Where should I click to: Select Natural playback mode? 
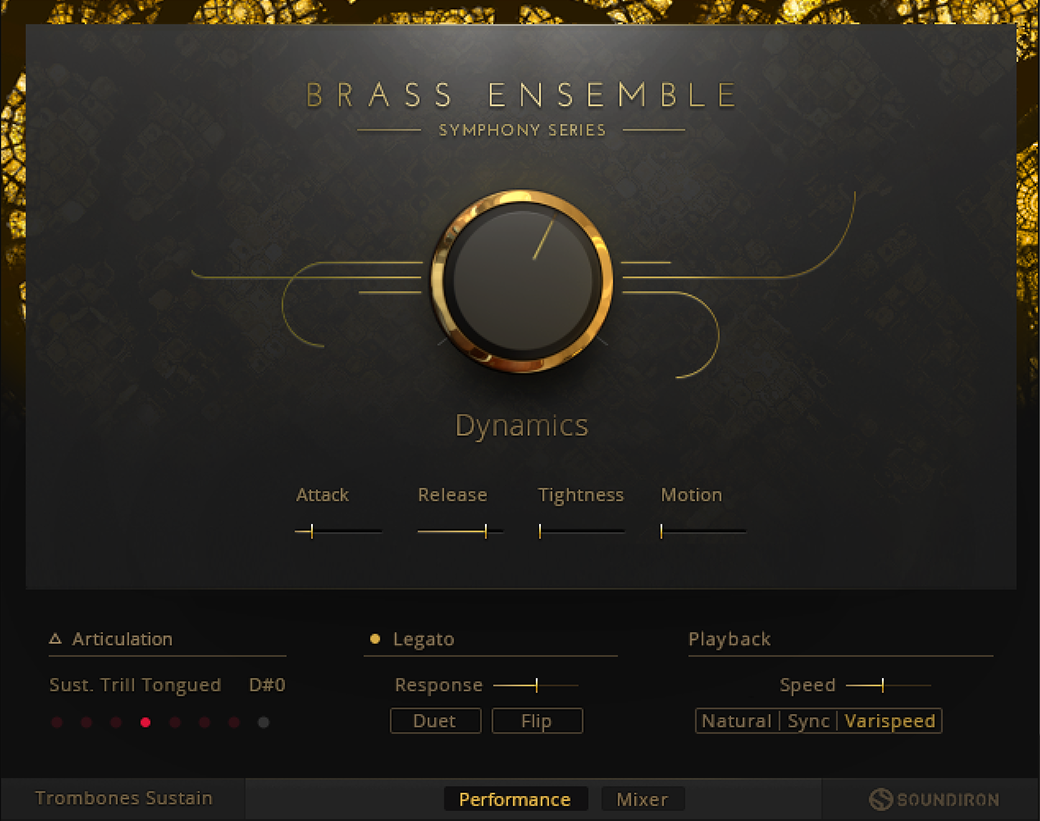[x=737, y=721]
